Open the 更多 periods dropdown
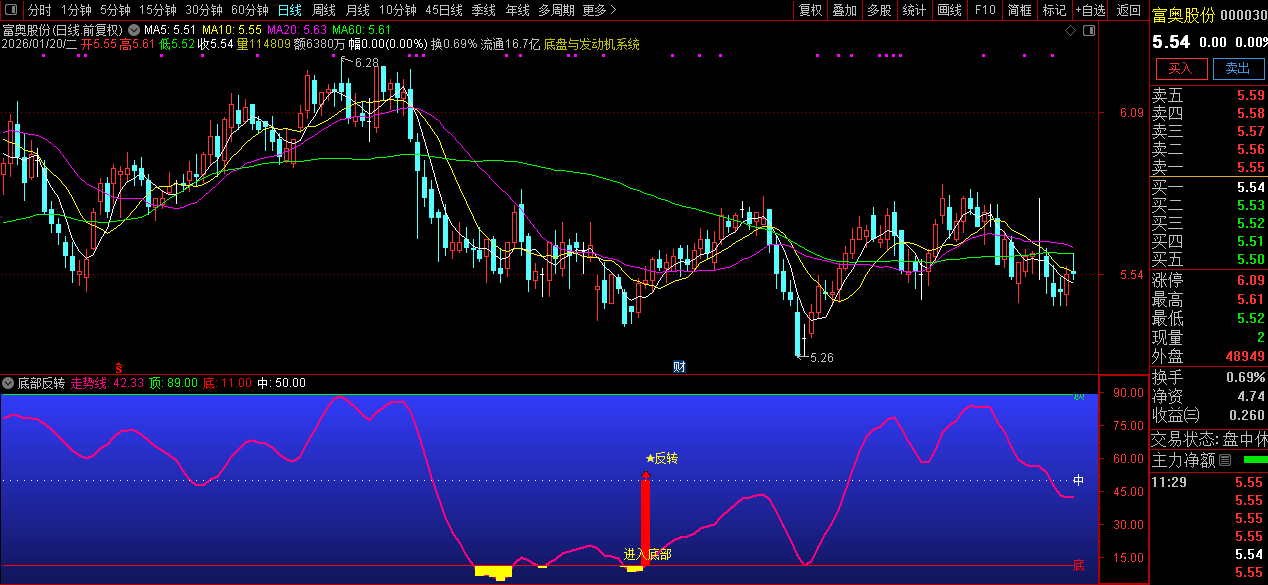Viewport: 1268px width, 585px height. pyautogui.click(x=595, y=10)
